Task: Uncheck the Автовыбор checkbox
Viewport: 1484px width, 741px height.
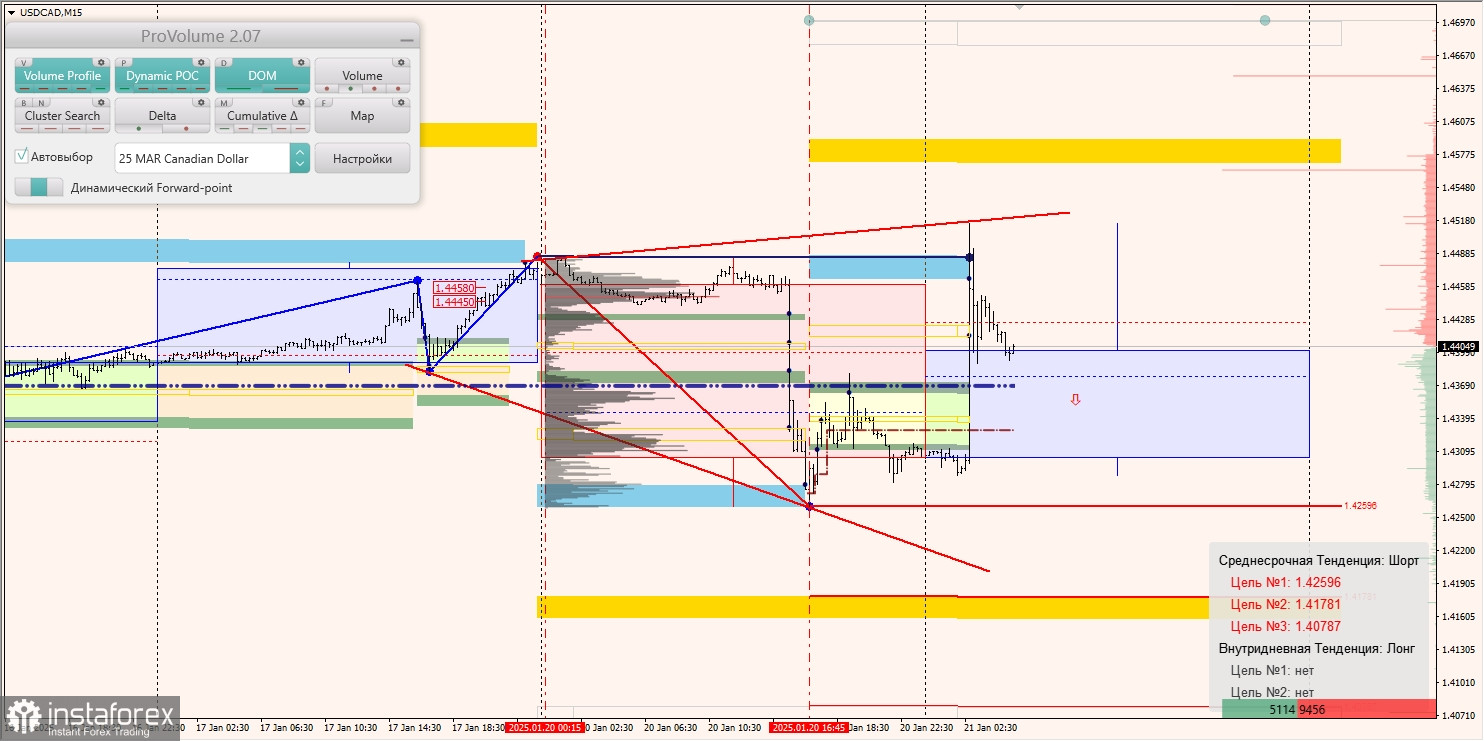Action: click(x=21, y=156)
